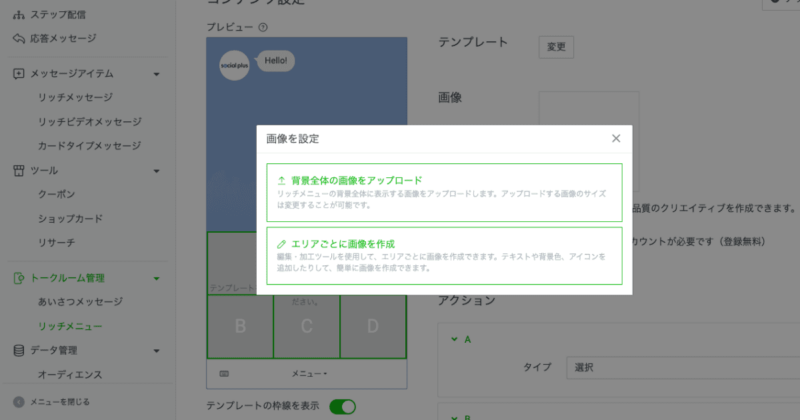Screen dimensions: 800x420
Task: Click the メニューを閉じる collapse arrow icon
Action: [x=19, y=402]
